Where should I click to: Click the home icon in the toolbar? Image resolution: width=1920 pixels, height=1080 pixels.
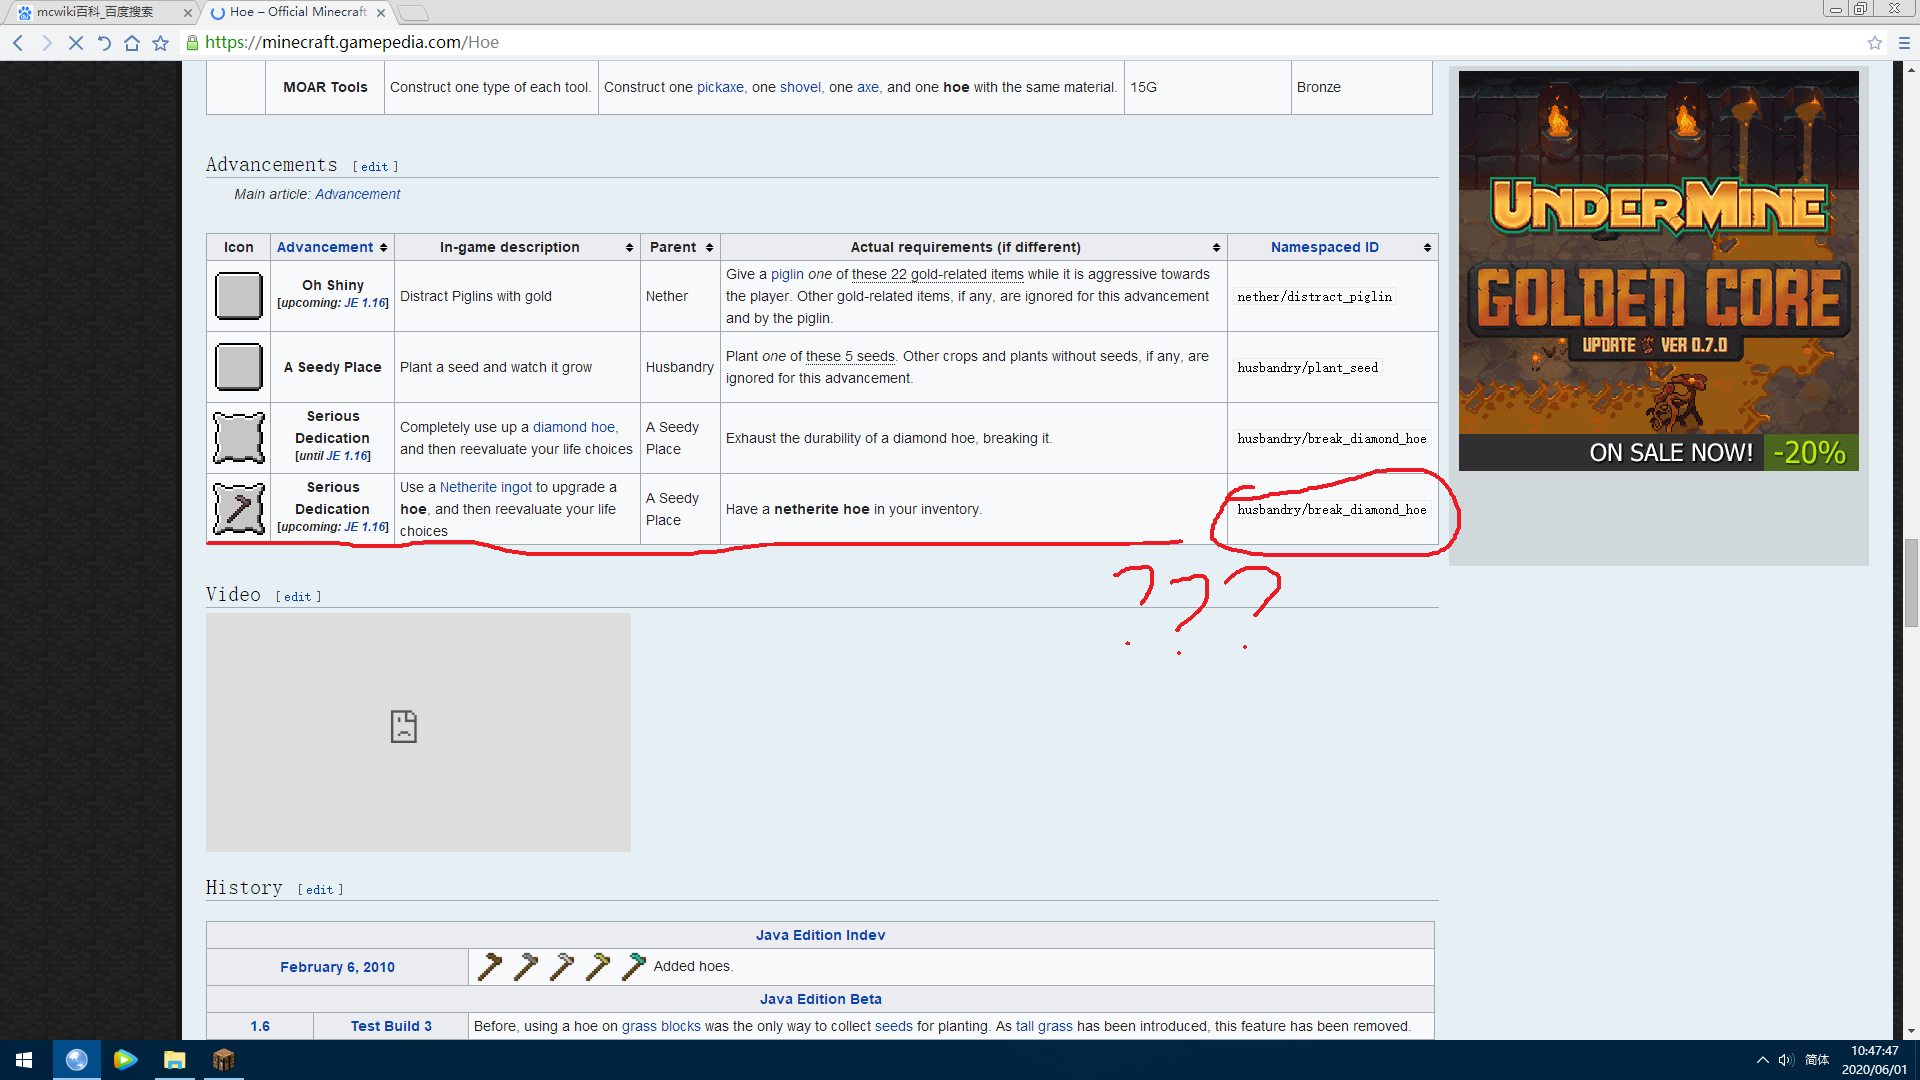pos(132,43)
